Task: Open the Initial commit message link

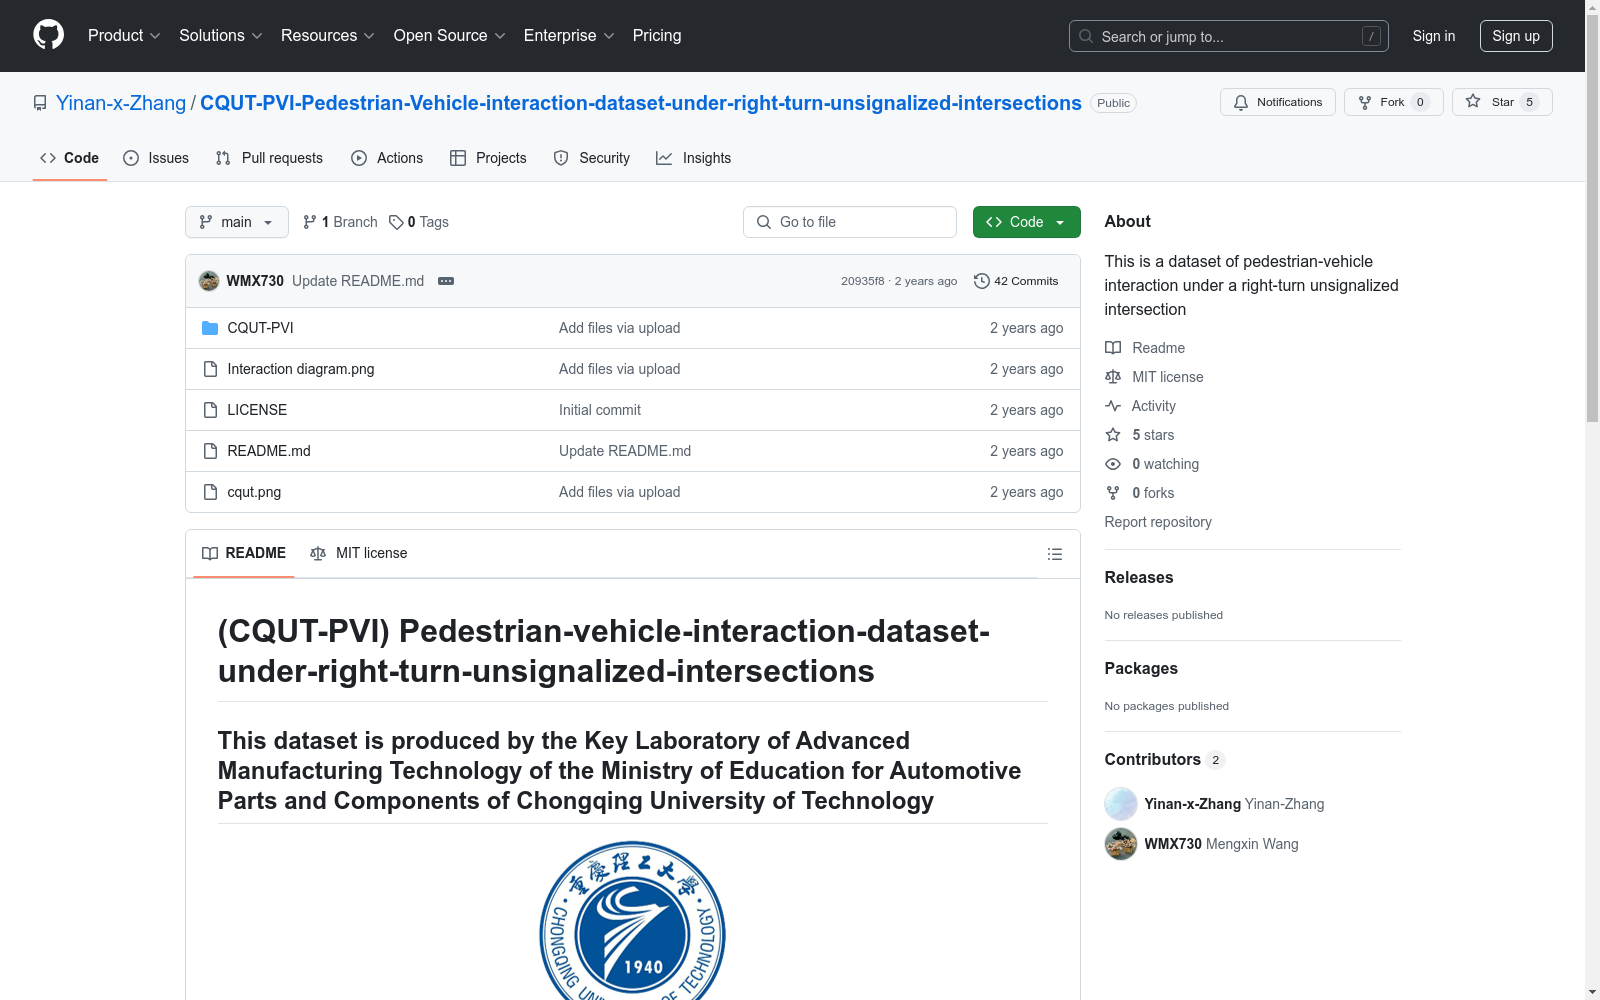Action: click(x=600, y=410)
